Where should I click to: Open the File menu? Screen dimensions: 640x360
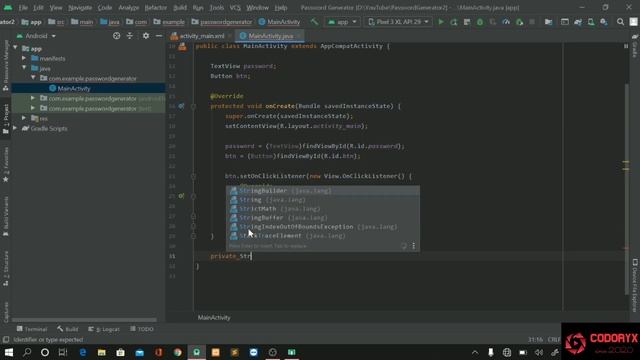point(23,8)
